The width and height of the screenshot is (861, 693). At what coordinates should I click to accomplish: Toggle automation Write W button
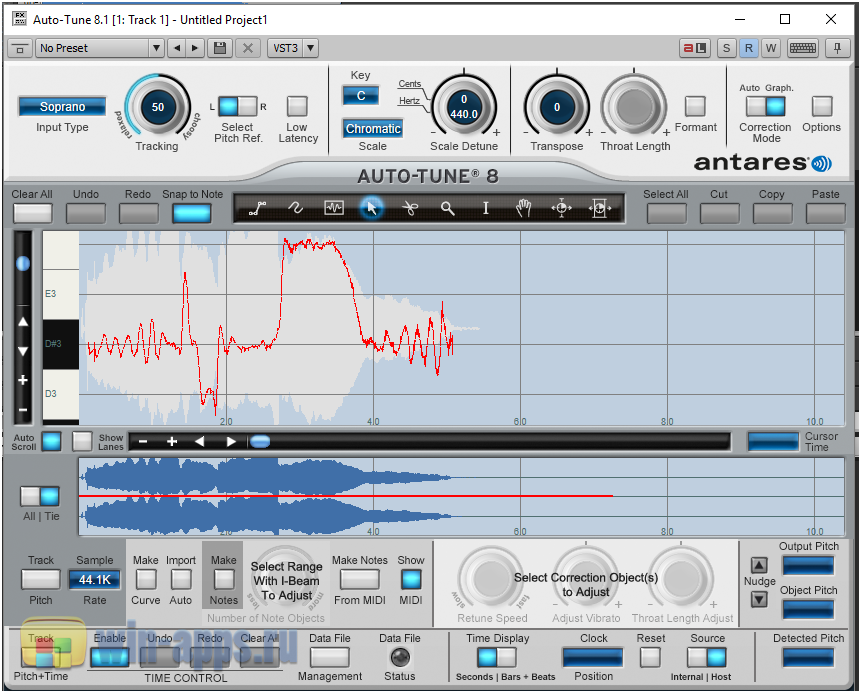coord(771,48)
